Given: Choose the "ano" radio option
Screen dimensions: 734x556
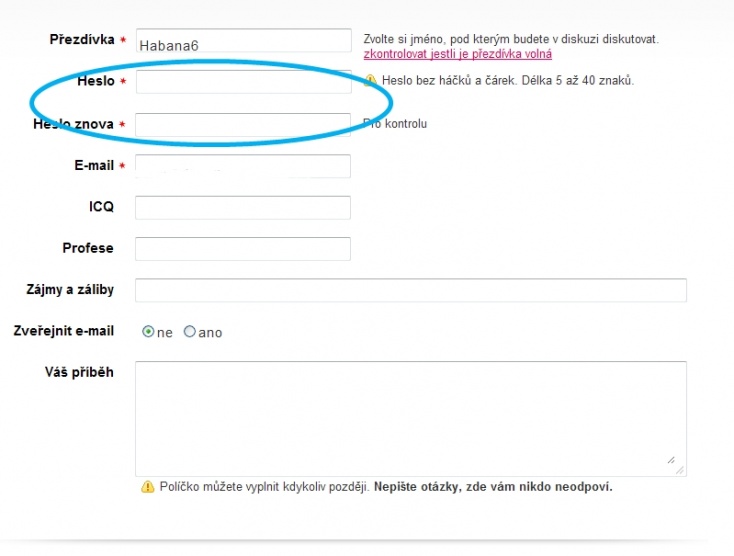Looking at the screenshot, I should (x=190, y=332).
